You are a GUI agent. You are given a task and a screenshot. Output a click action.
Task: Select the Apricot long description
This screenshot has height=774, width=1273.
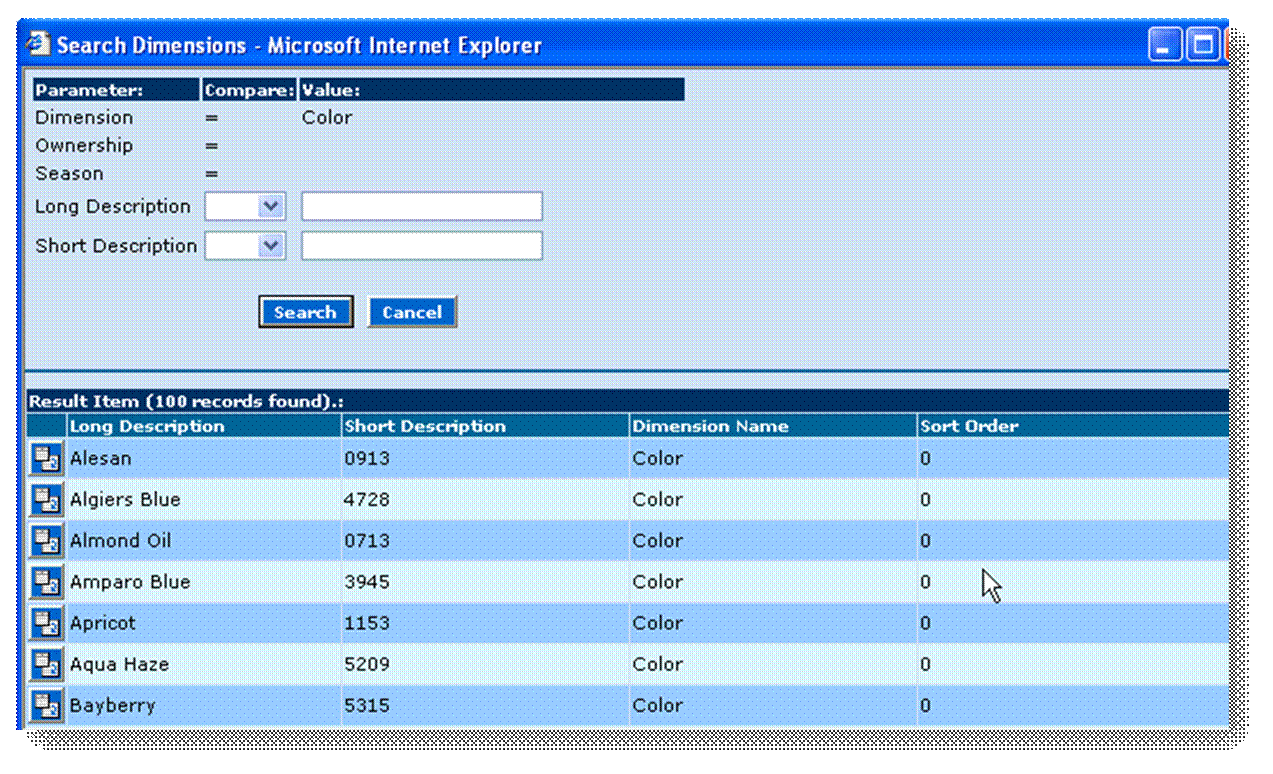(x=102, y=623)
